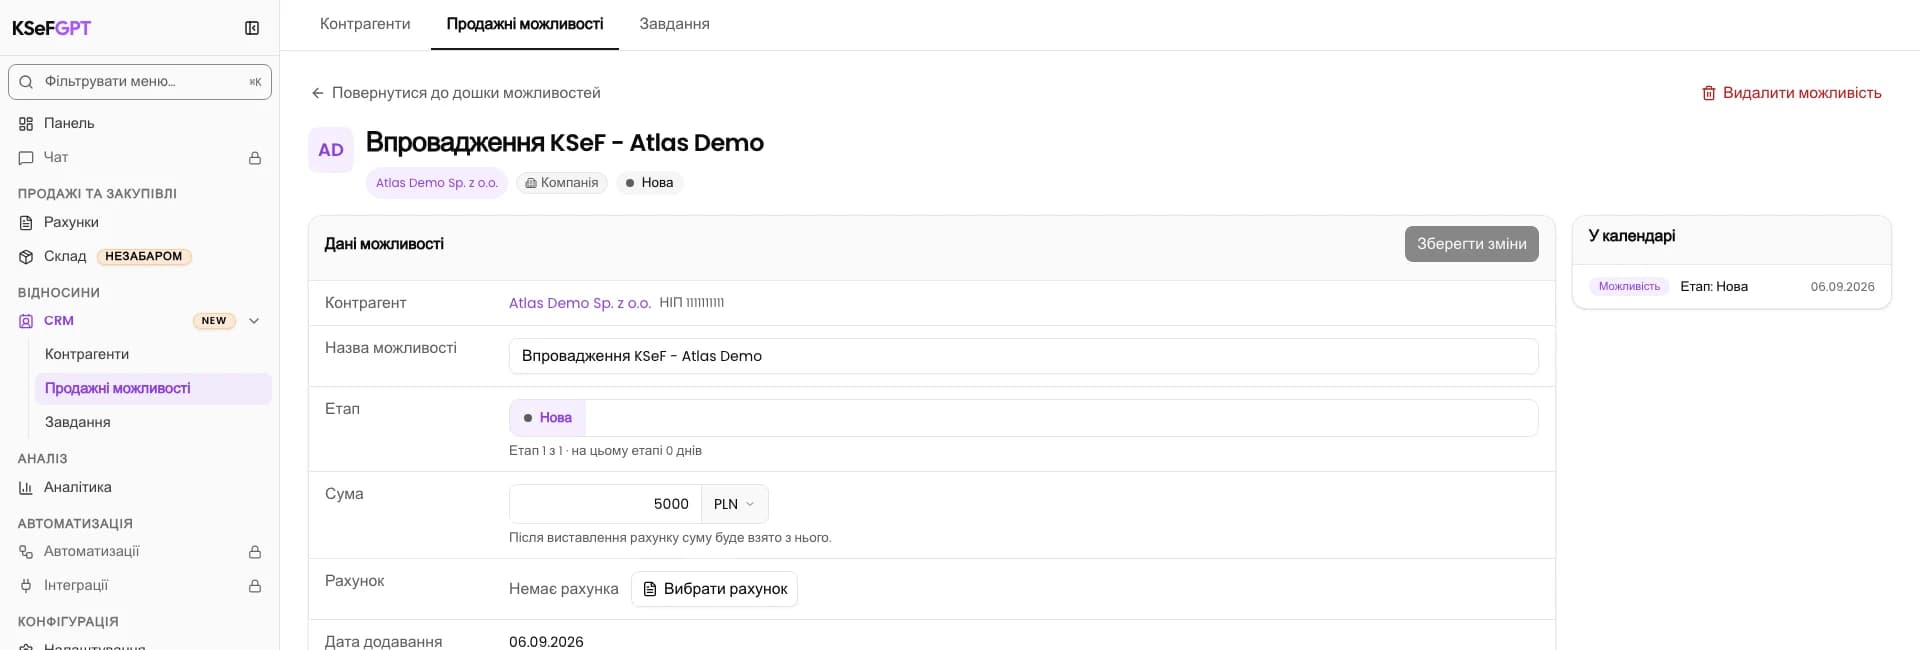Collapse the sidebar with the panel icon

click(x=252, y=28)
